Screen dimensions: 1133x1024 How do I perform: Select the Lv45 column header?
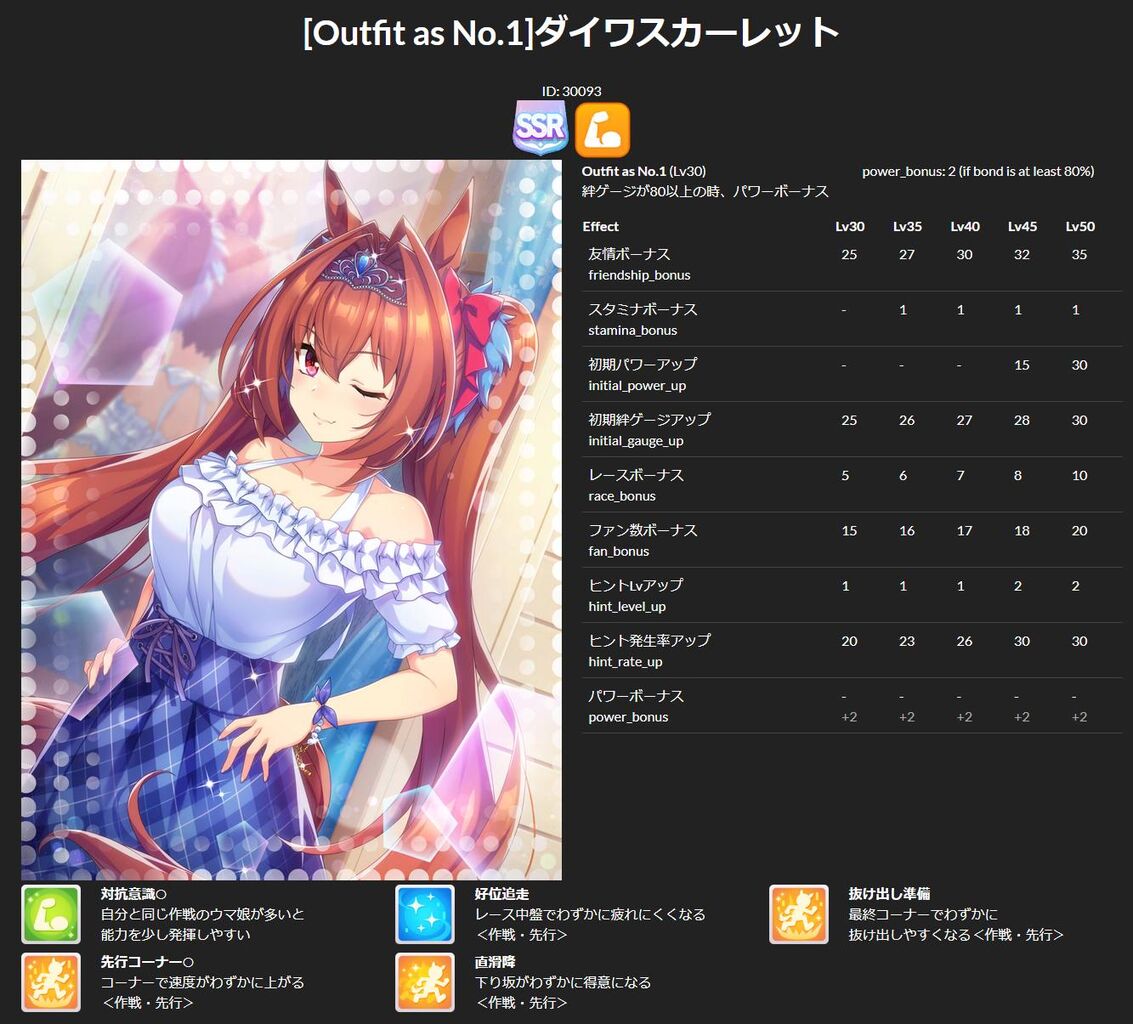[1022, 226]
